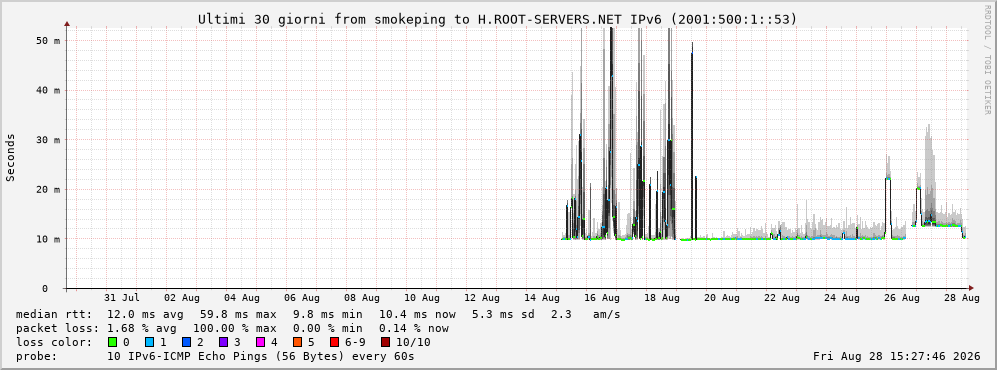Click the blue loss color 2 swatch
The image size is (997, 370).
click(x=186, y=342)
